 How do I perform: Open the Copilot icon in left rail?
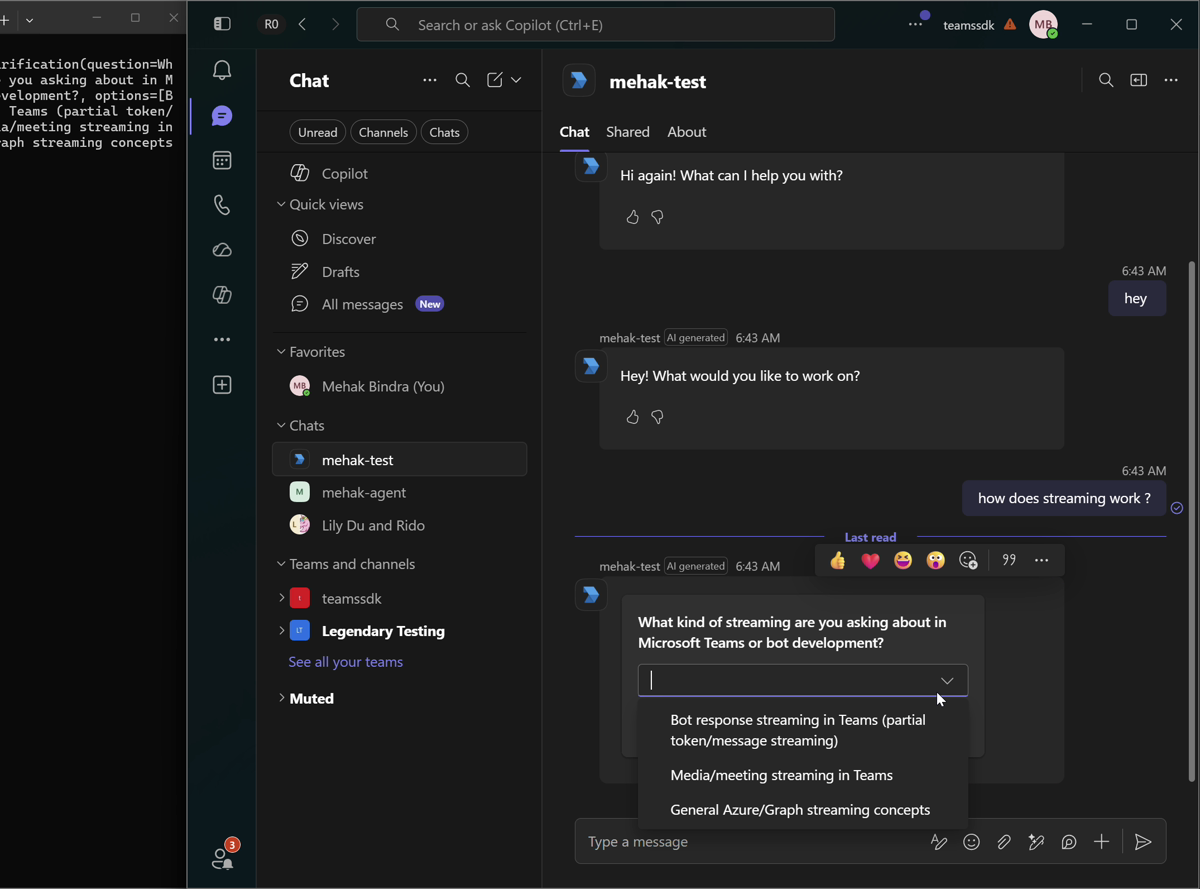click(x=222, y=294)
